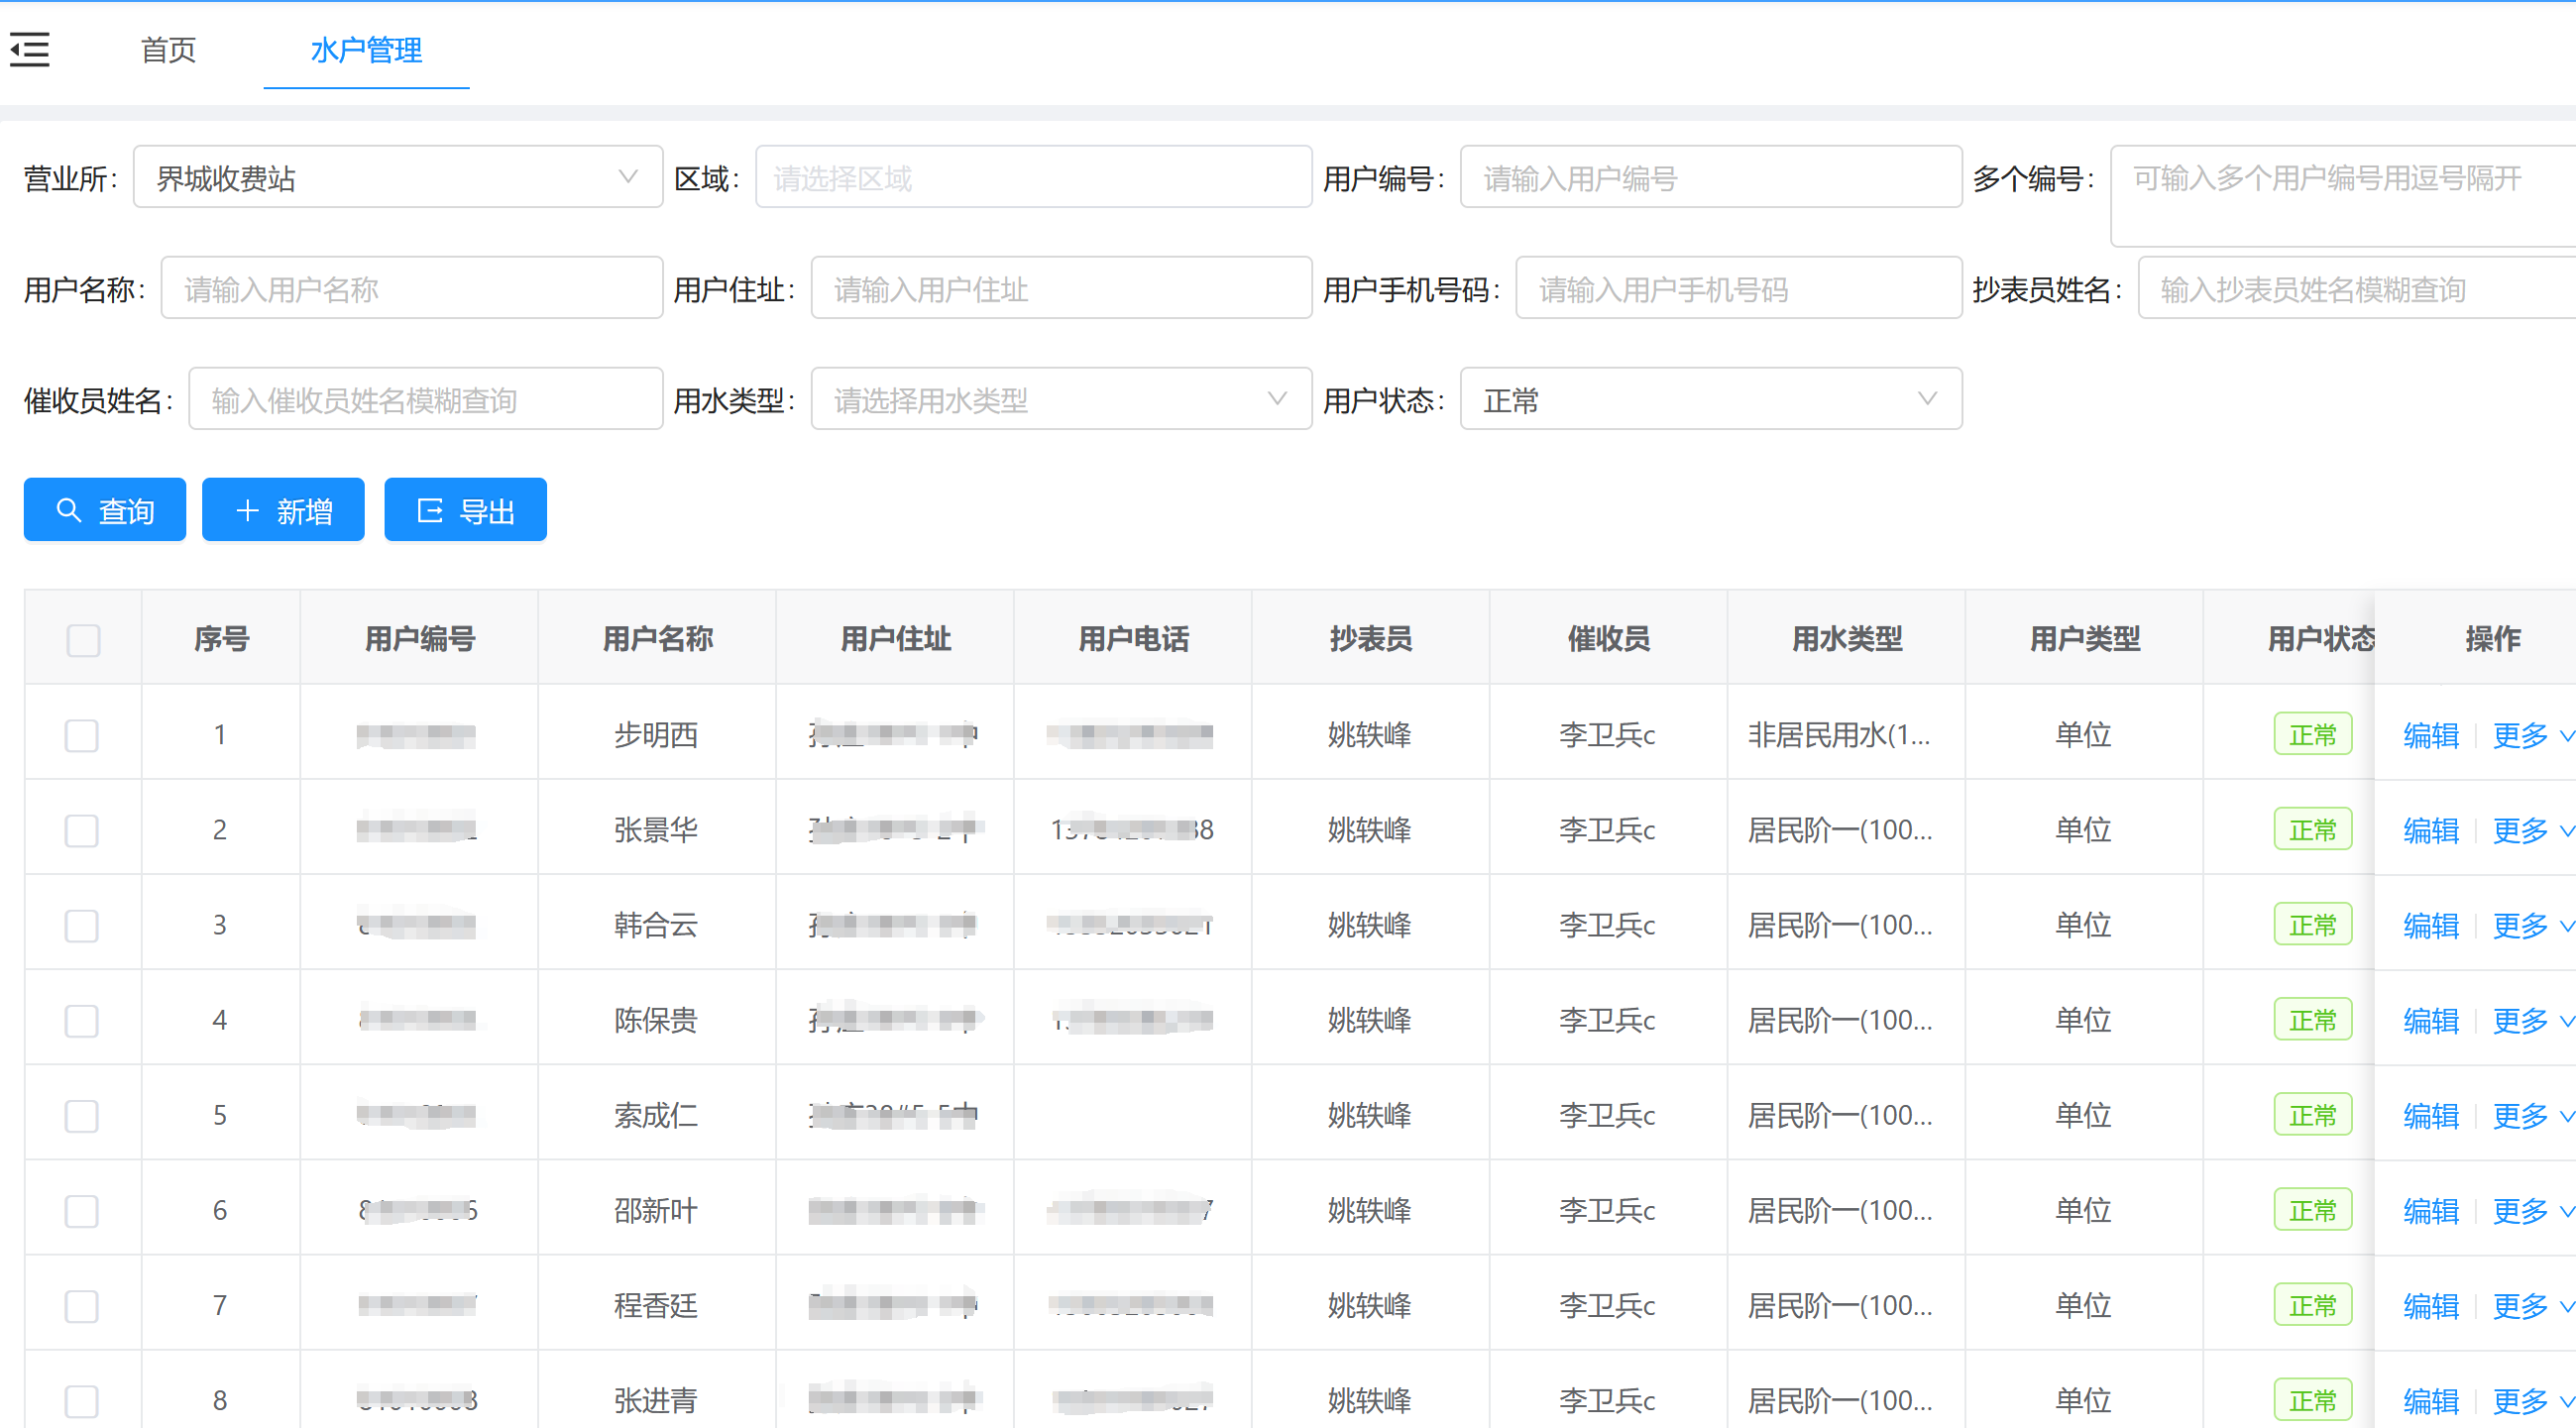Expand 更多 for 索成仁 row
The width and height of the screenshot is (2576, 1428).
click(x=2532, y=1114)
